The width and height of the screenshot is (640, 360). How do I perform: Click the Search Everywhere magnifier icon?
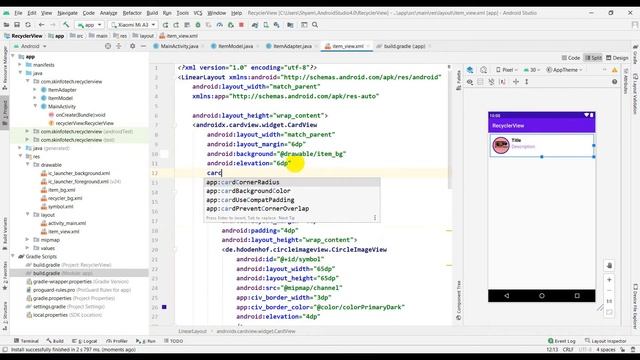(x=315, y=25)
